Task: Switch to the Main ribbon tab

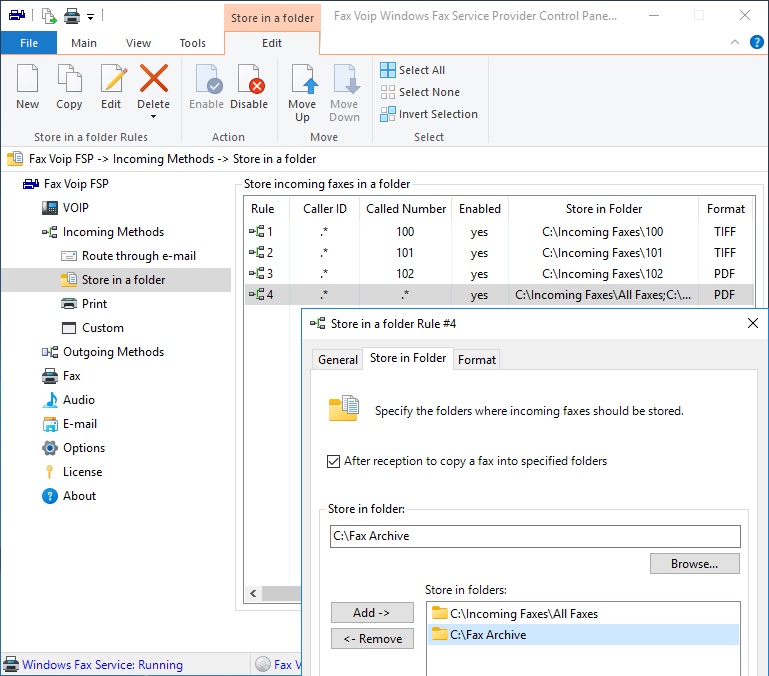Action: tap(84, 43)
